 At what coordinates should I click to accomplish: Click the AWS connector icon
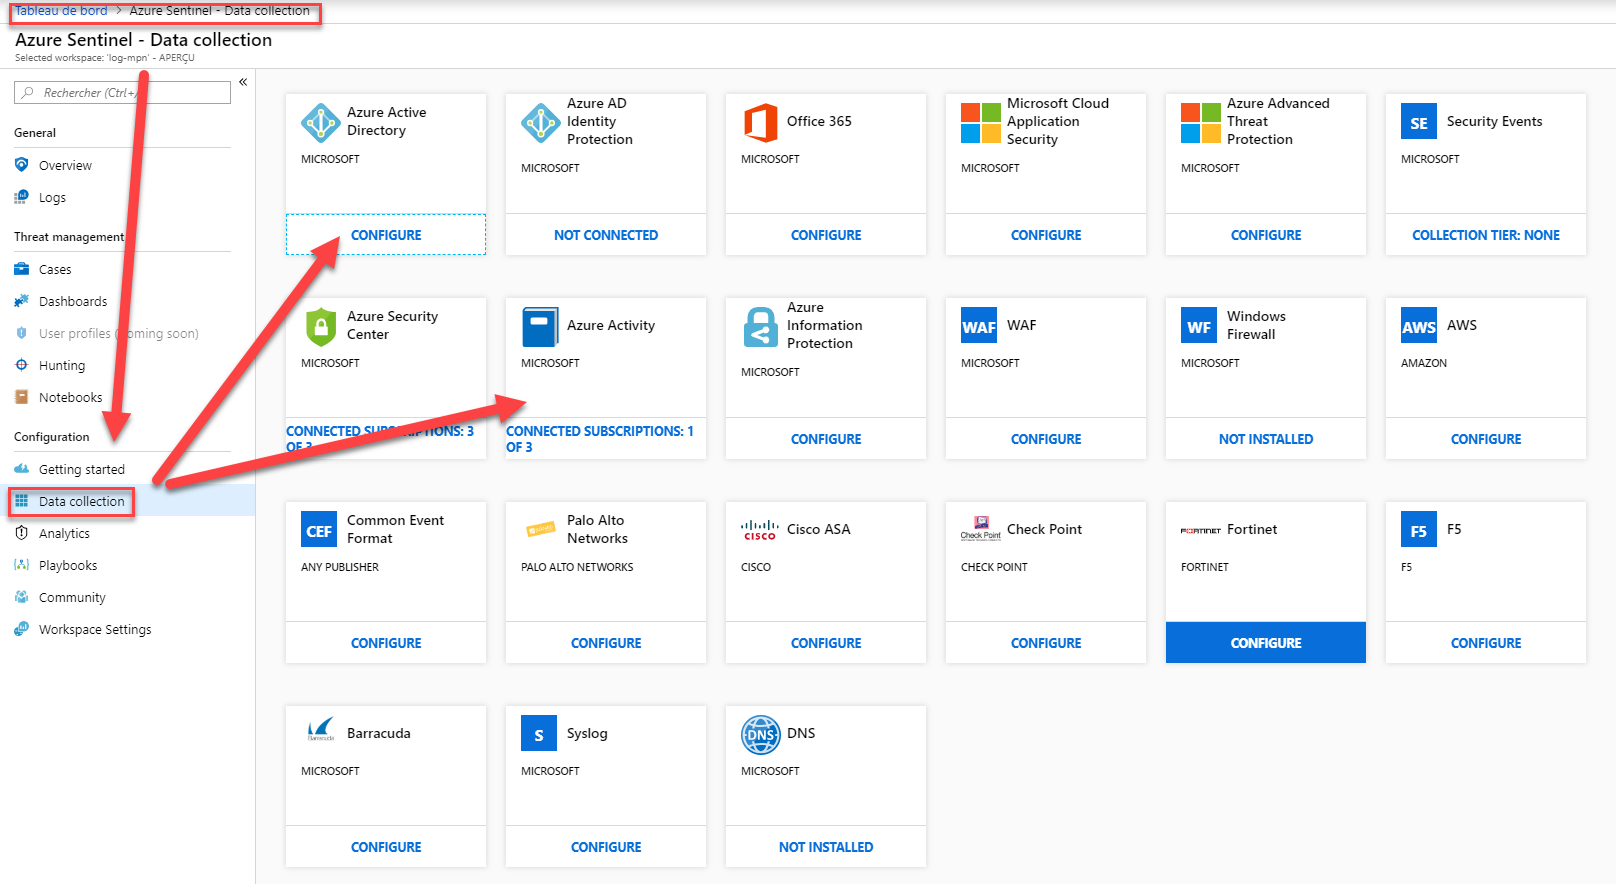[x=1419, y=326]
